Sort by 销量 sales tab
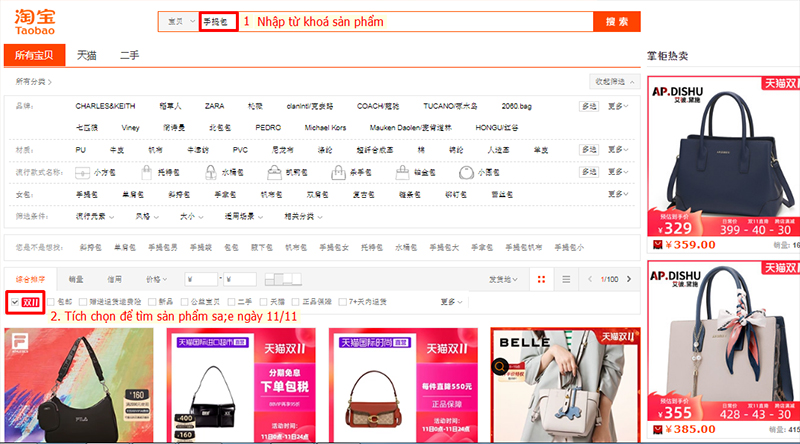 tap(76, 279)
